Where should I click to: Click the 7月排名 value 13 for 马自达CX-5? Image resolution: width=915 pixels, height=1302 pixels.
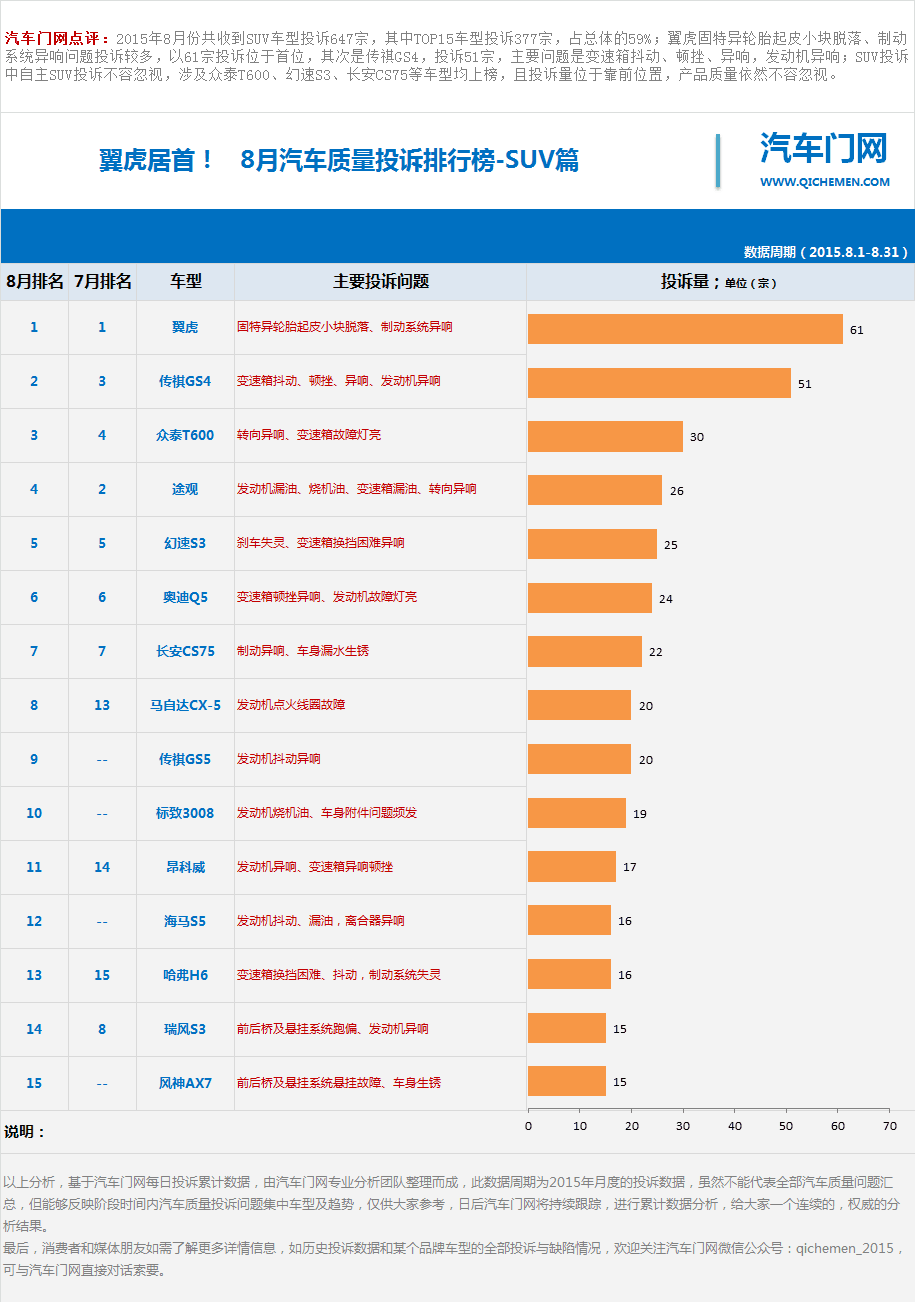pyautogui.click(x=102, y=705)
